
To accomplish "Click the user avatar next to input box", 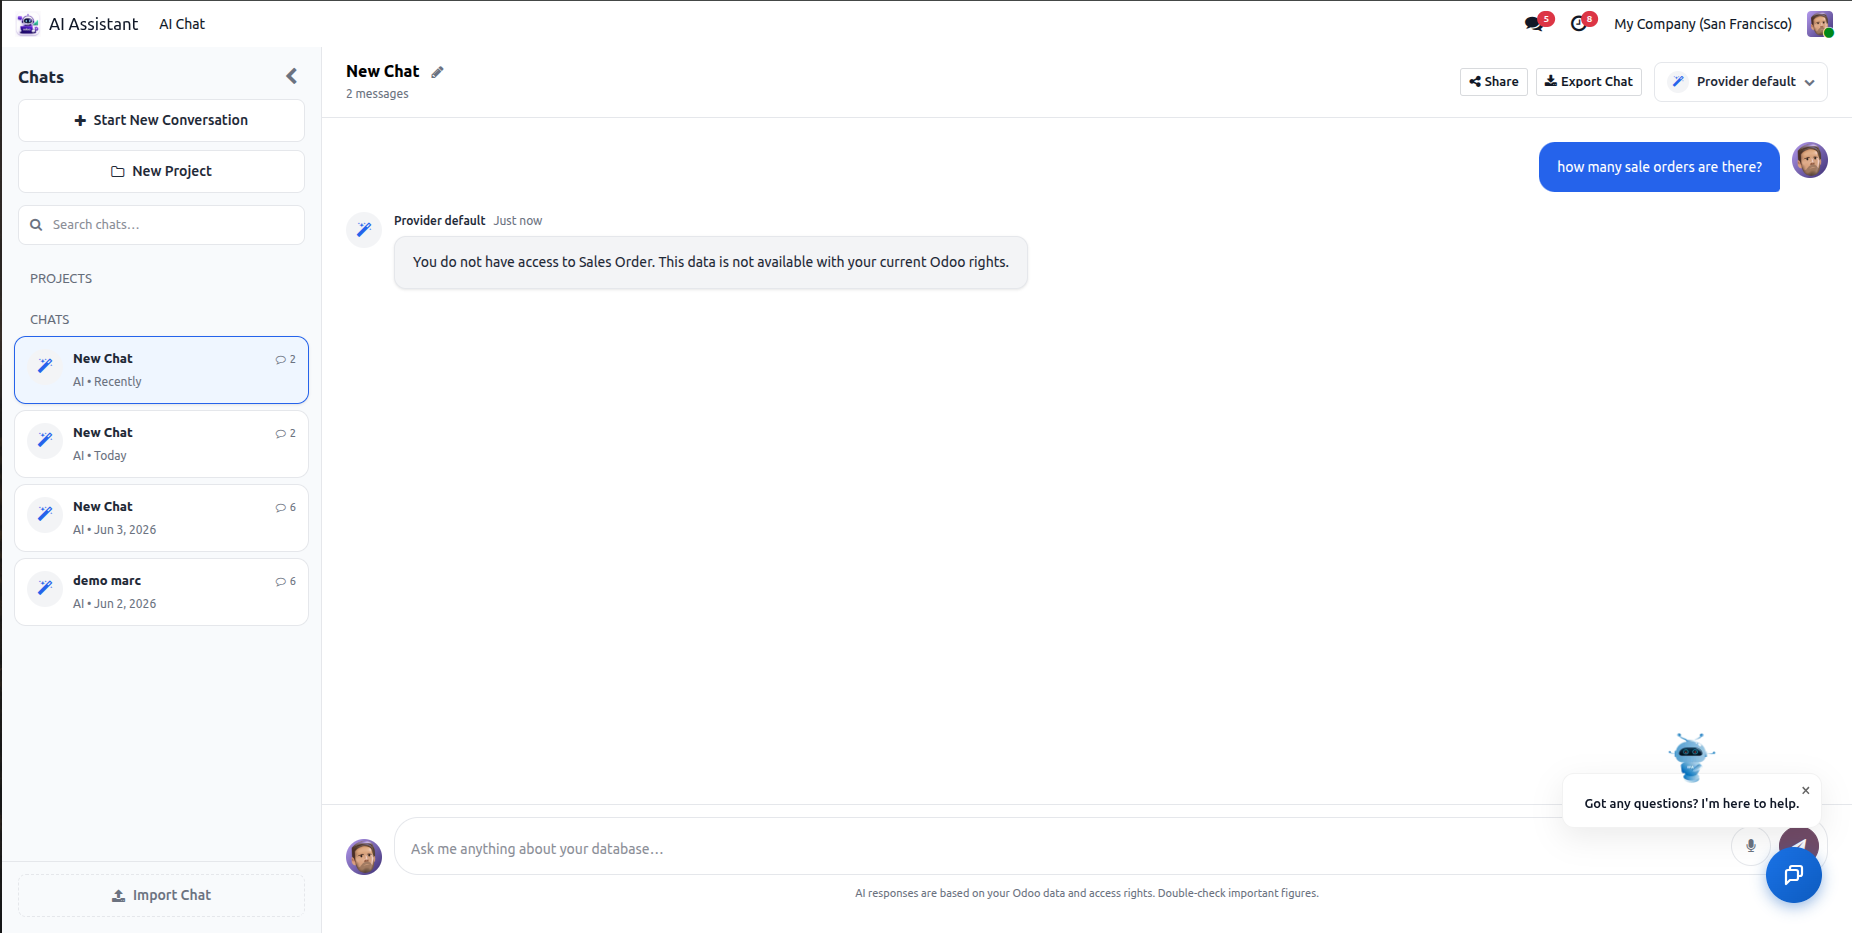I will click(x=364, y=857).
